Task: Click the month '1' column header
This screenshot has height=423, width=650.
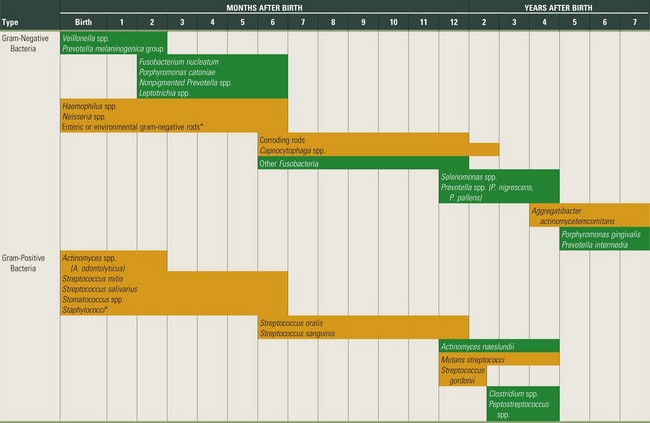Action: 121,22
